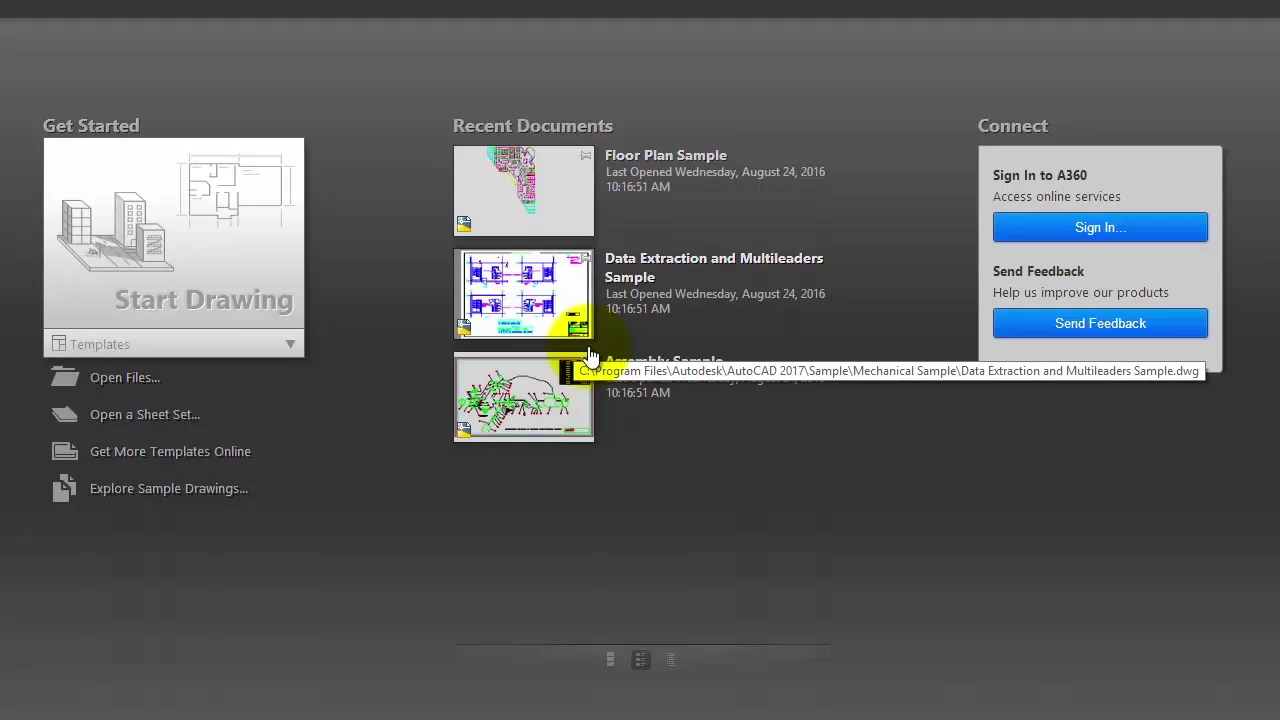1280x720 pixels.
Task: Open Explore Sample Drawings...
Action: click(169, 489)
